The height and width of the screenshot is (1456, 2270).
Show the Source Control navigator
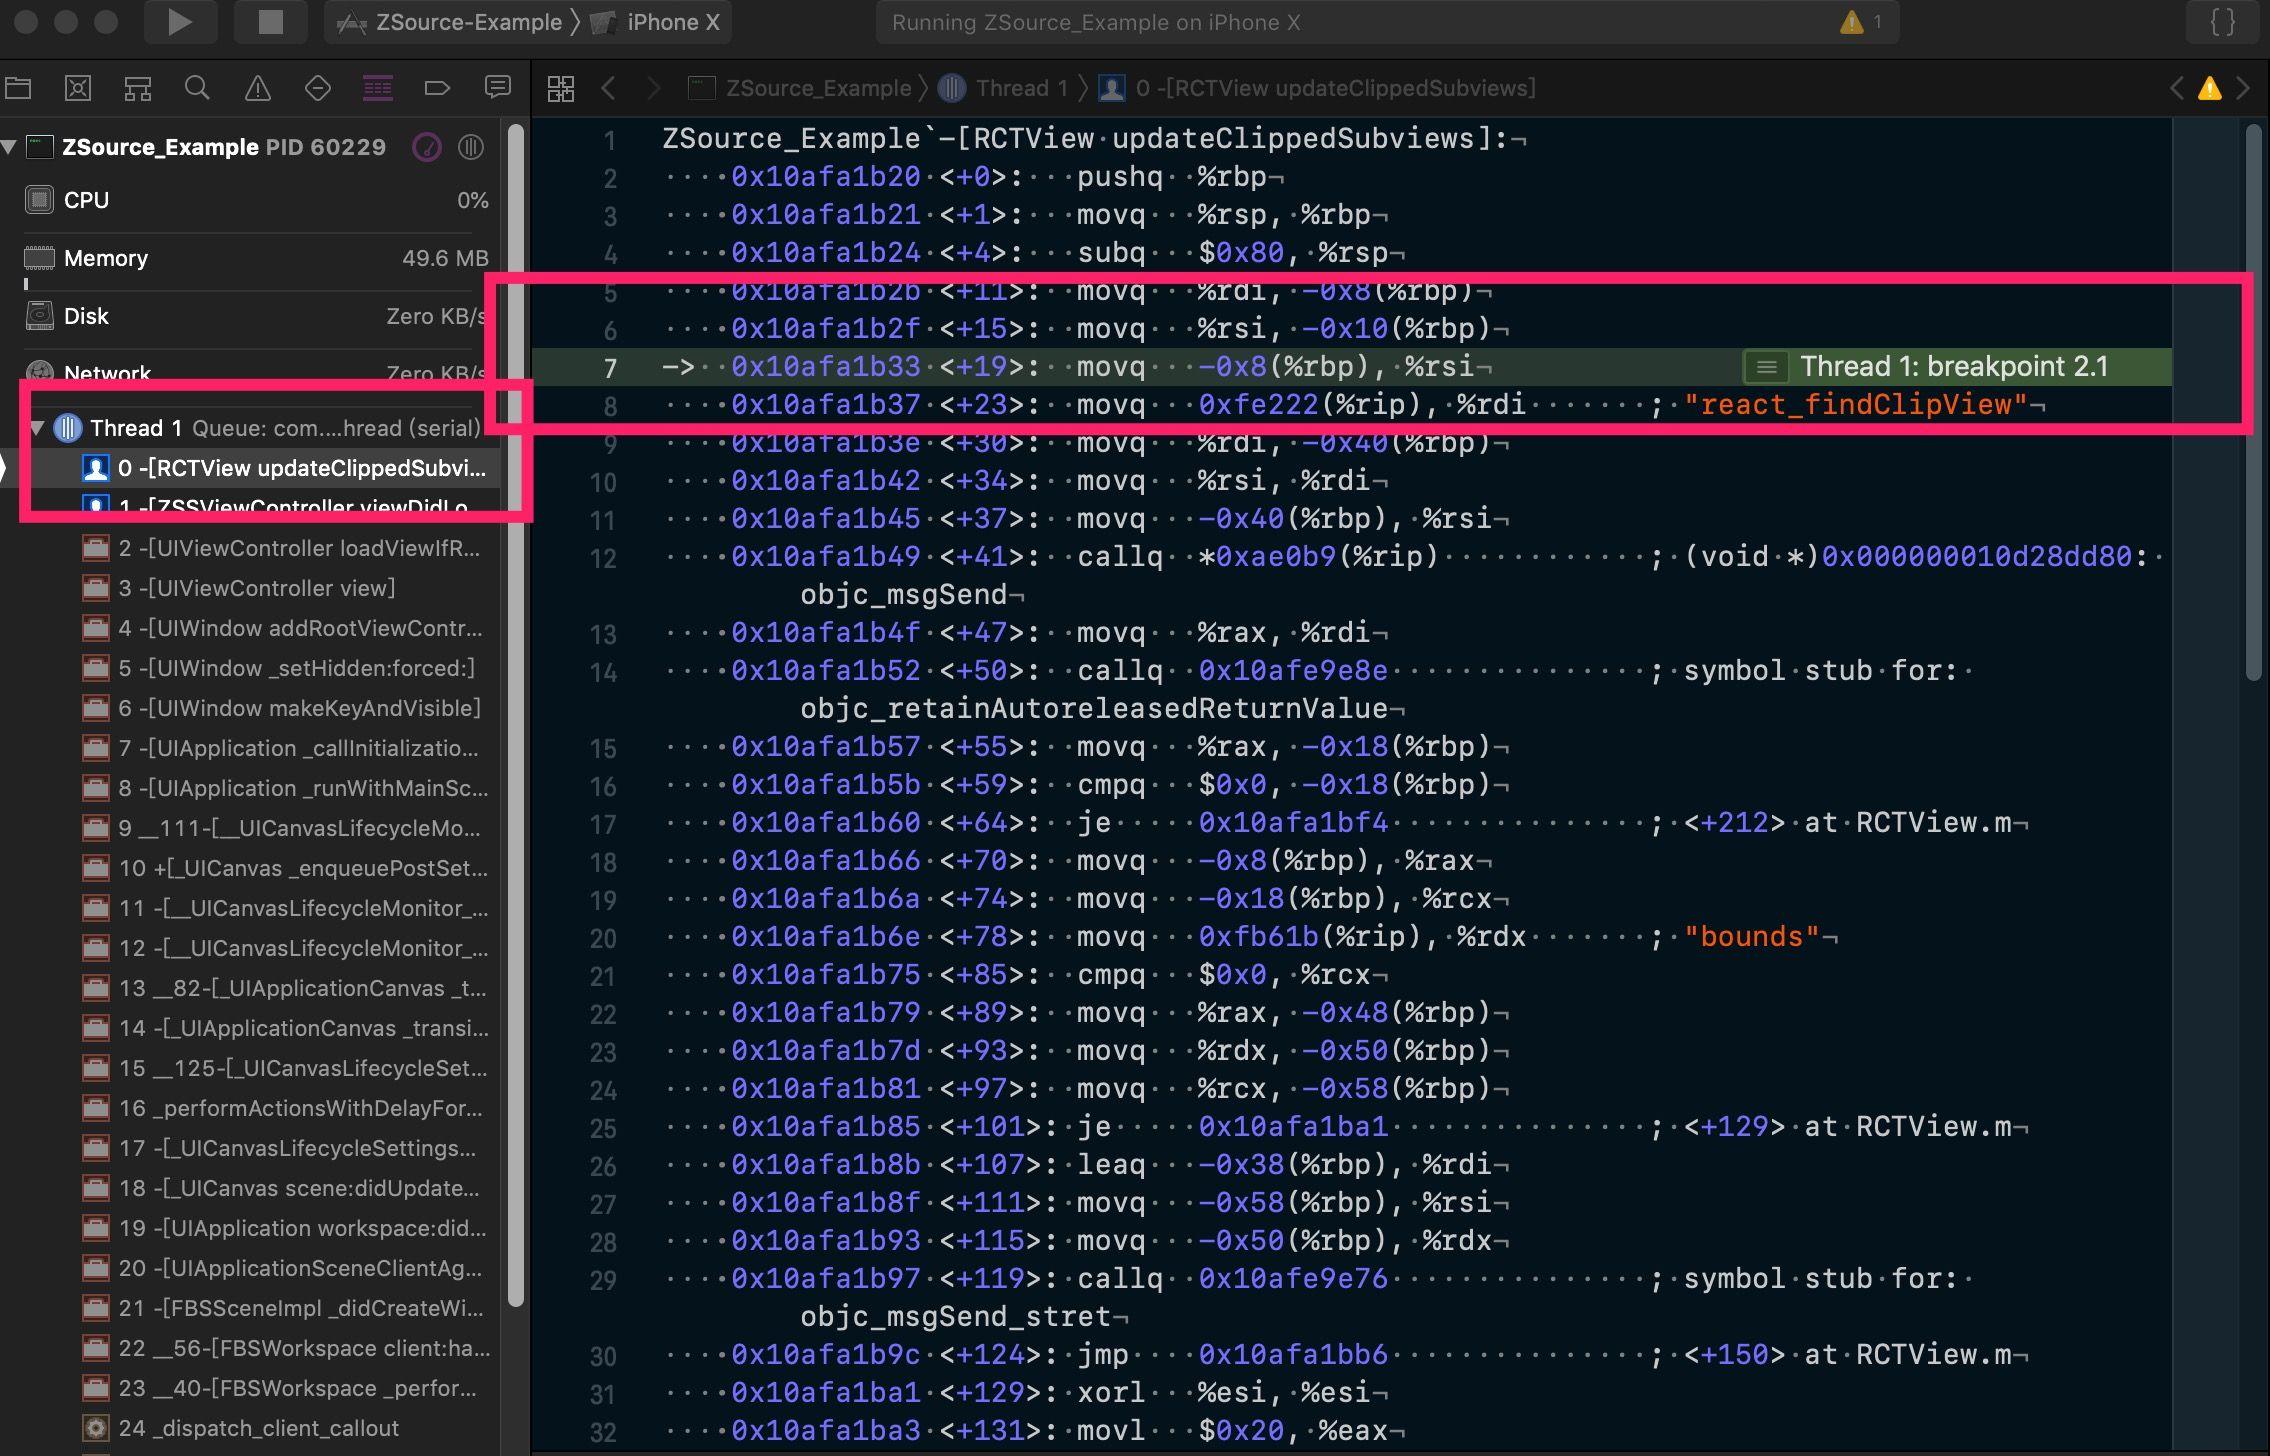coord(78,88)
